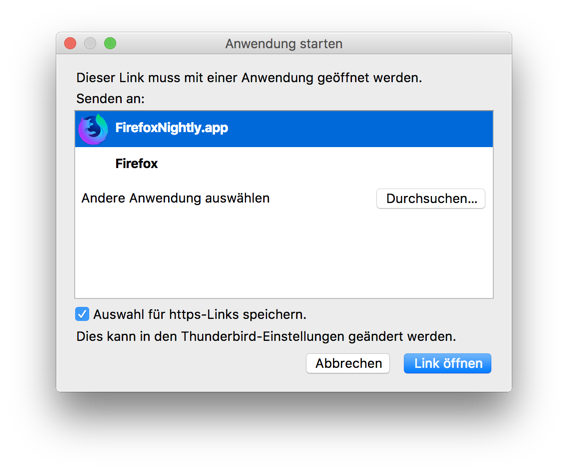
Task: Click the blue highlighted row right of FirefoxNightly.app
Action: click(360, 129)
